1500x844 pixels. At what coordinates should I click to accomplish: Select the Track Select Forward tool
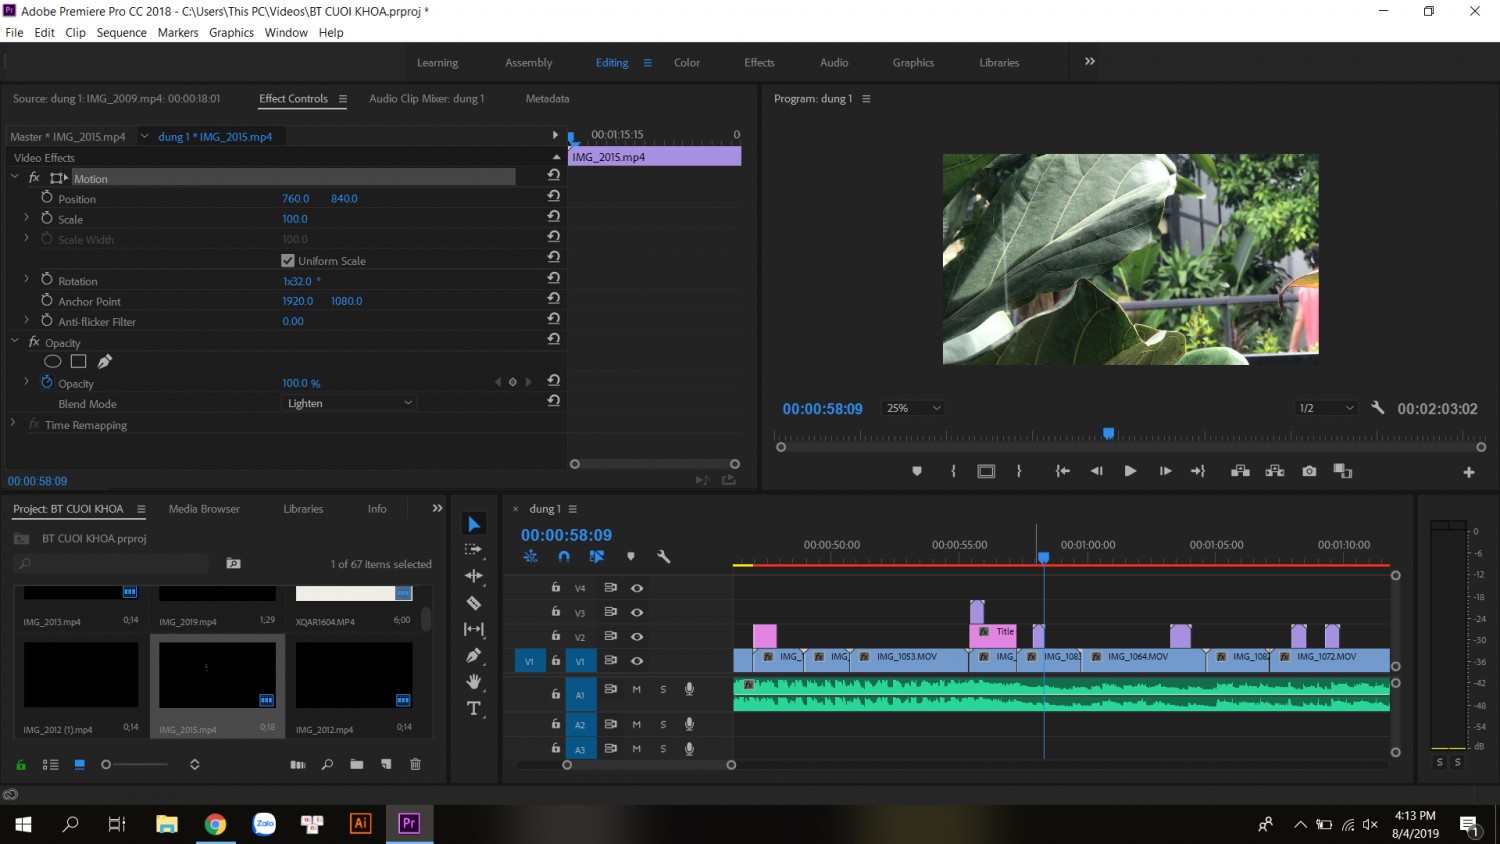pos(474,550)
